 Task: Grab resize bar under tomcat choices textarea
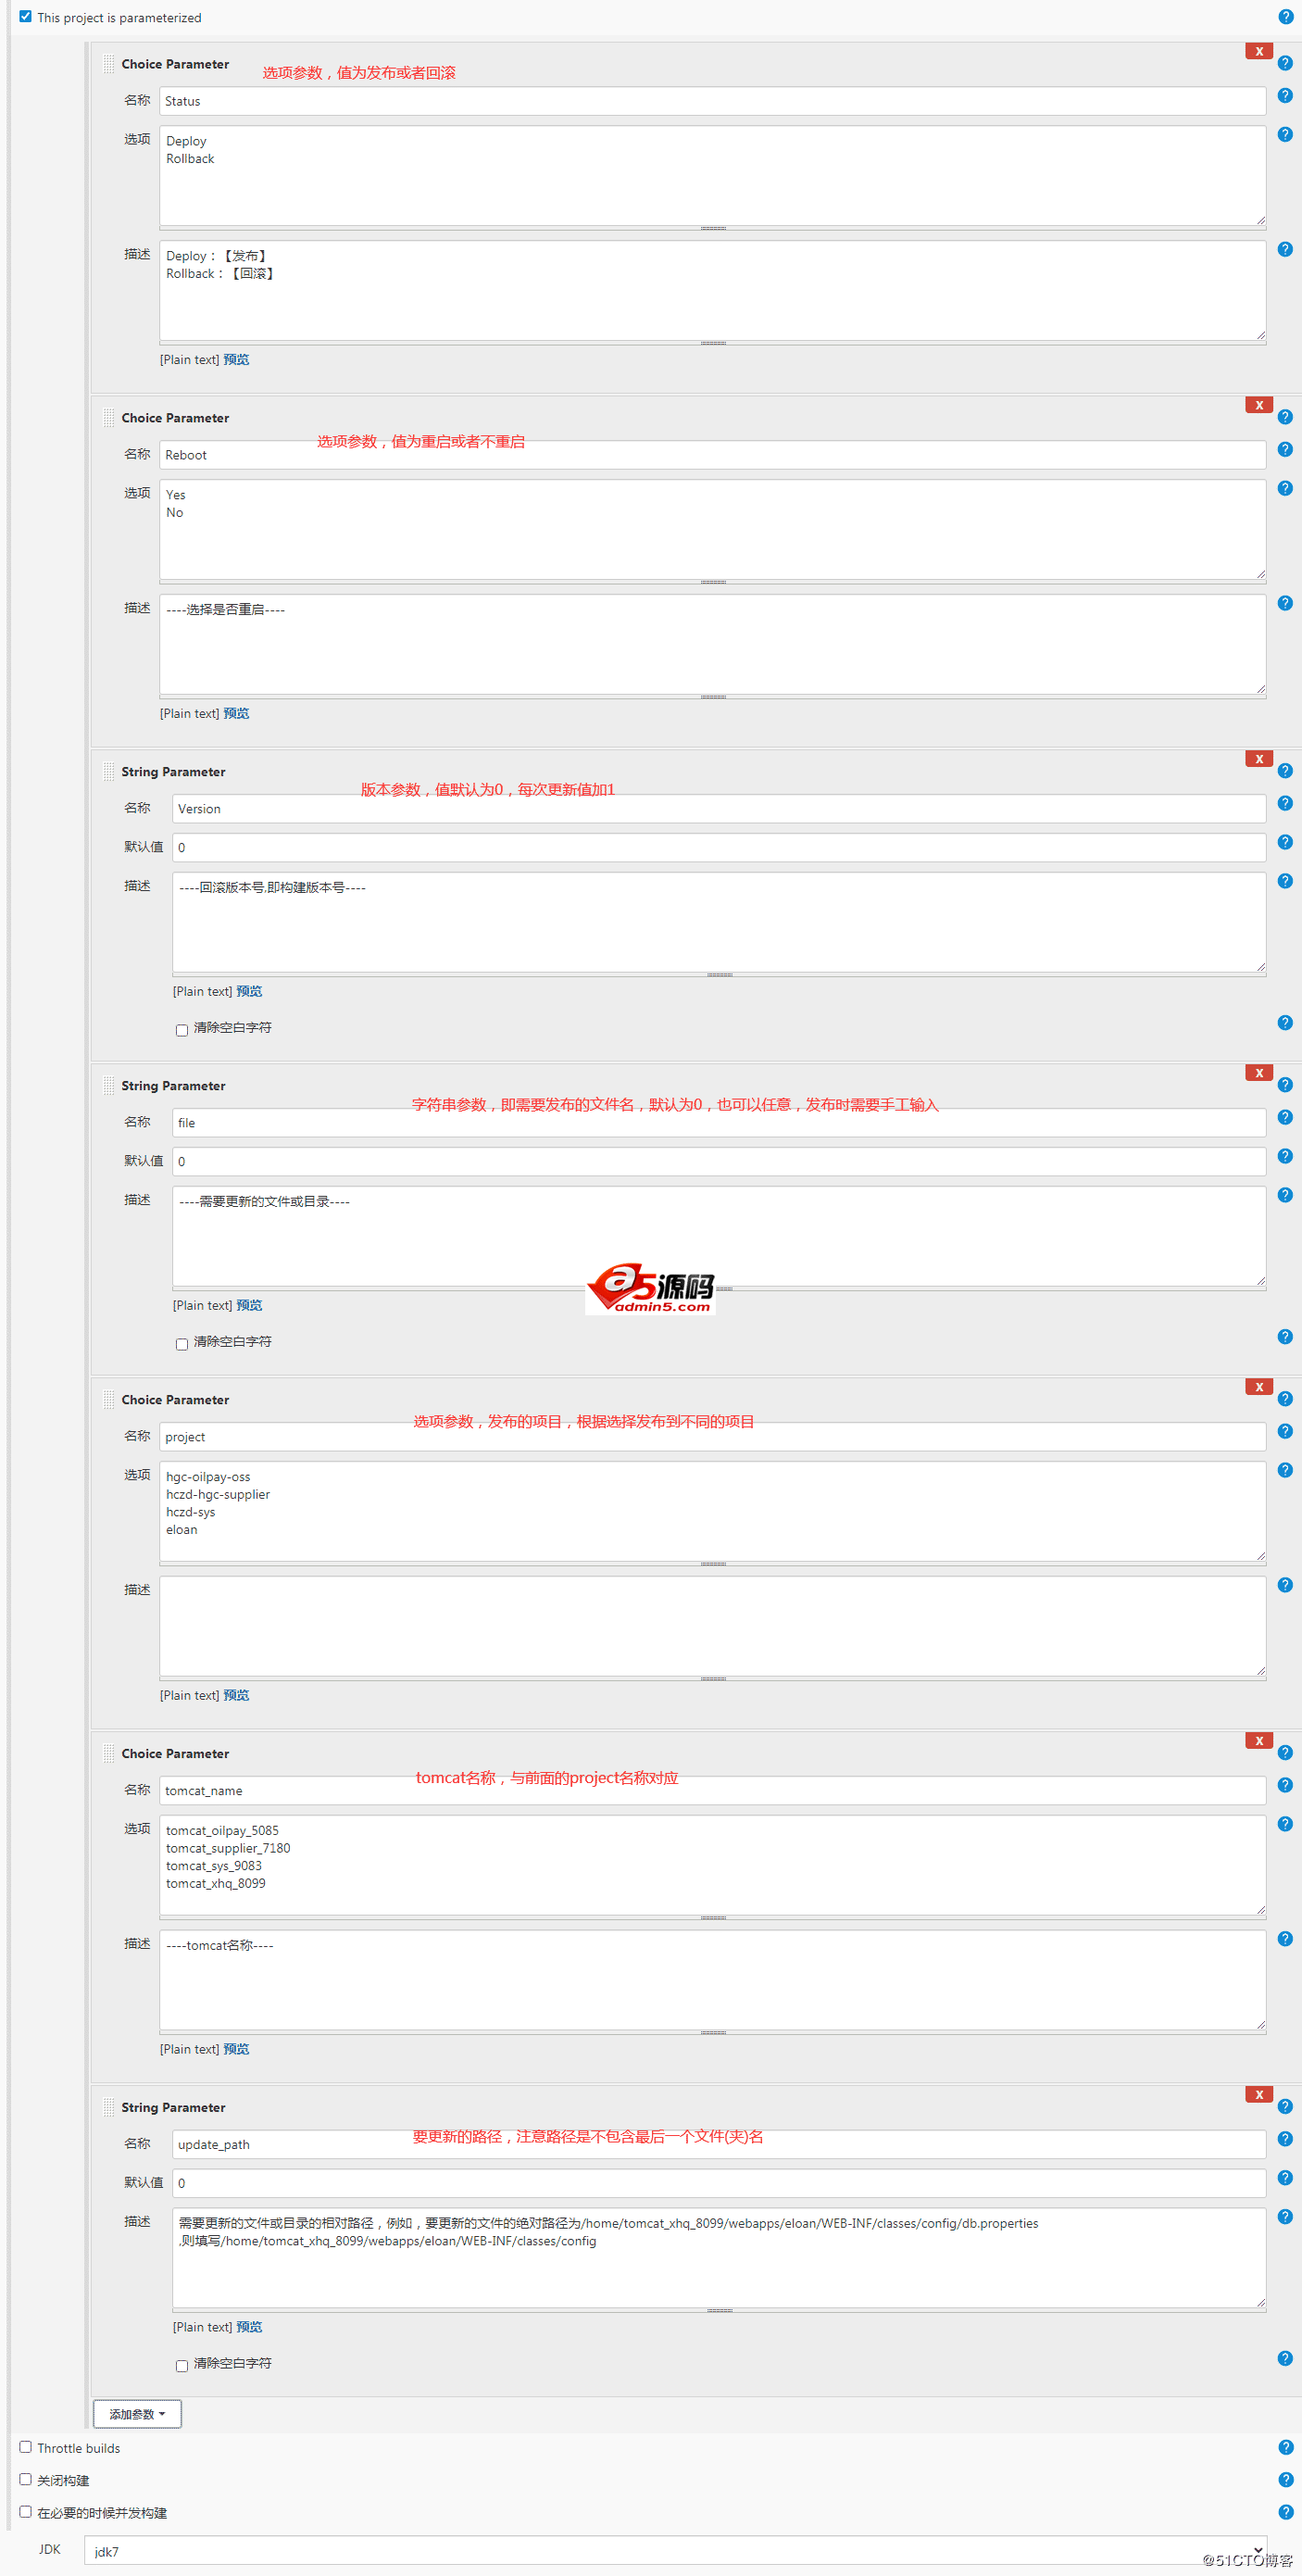(712, 1919)
